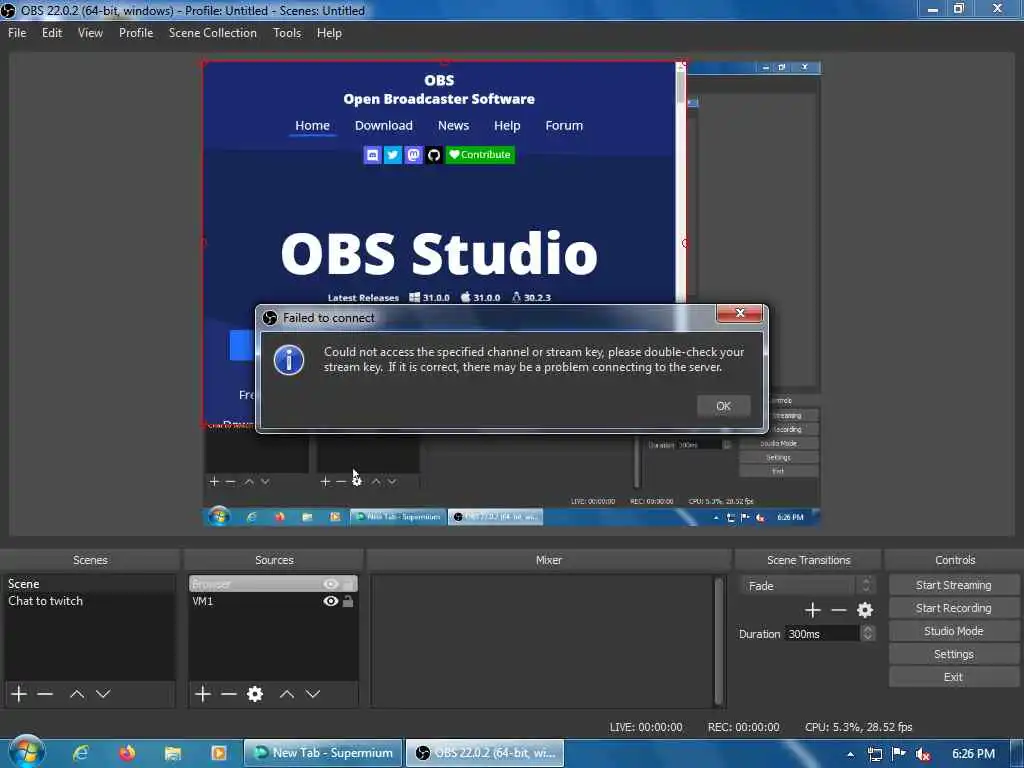Image resolution: width=1024 pixels, height=768 pixels.
Task: Click Download link in preview webpage
Action: coord(383,125)
